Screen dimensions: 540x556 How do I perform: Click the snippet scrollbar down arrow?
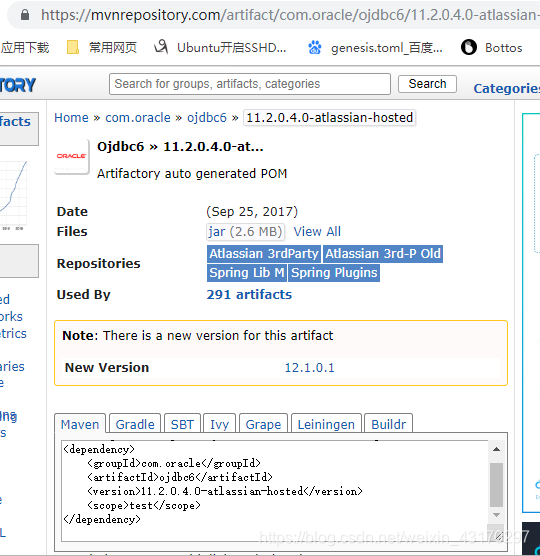pos(496,515)
